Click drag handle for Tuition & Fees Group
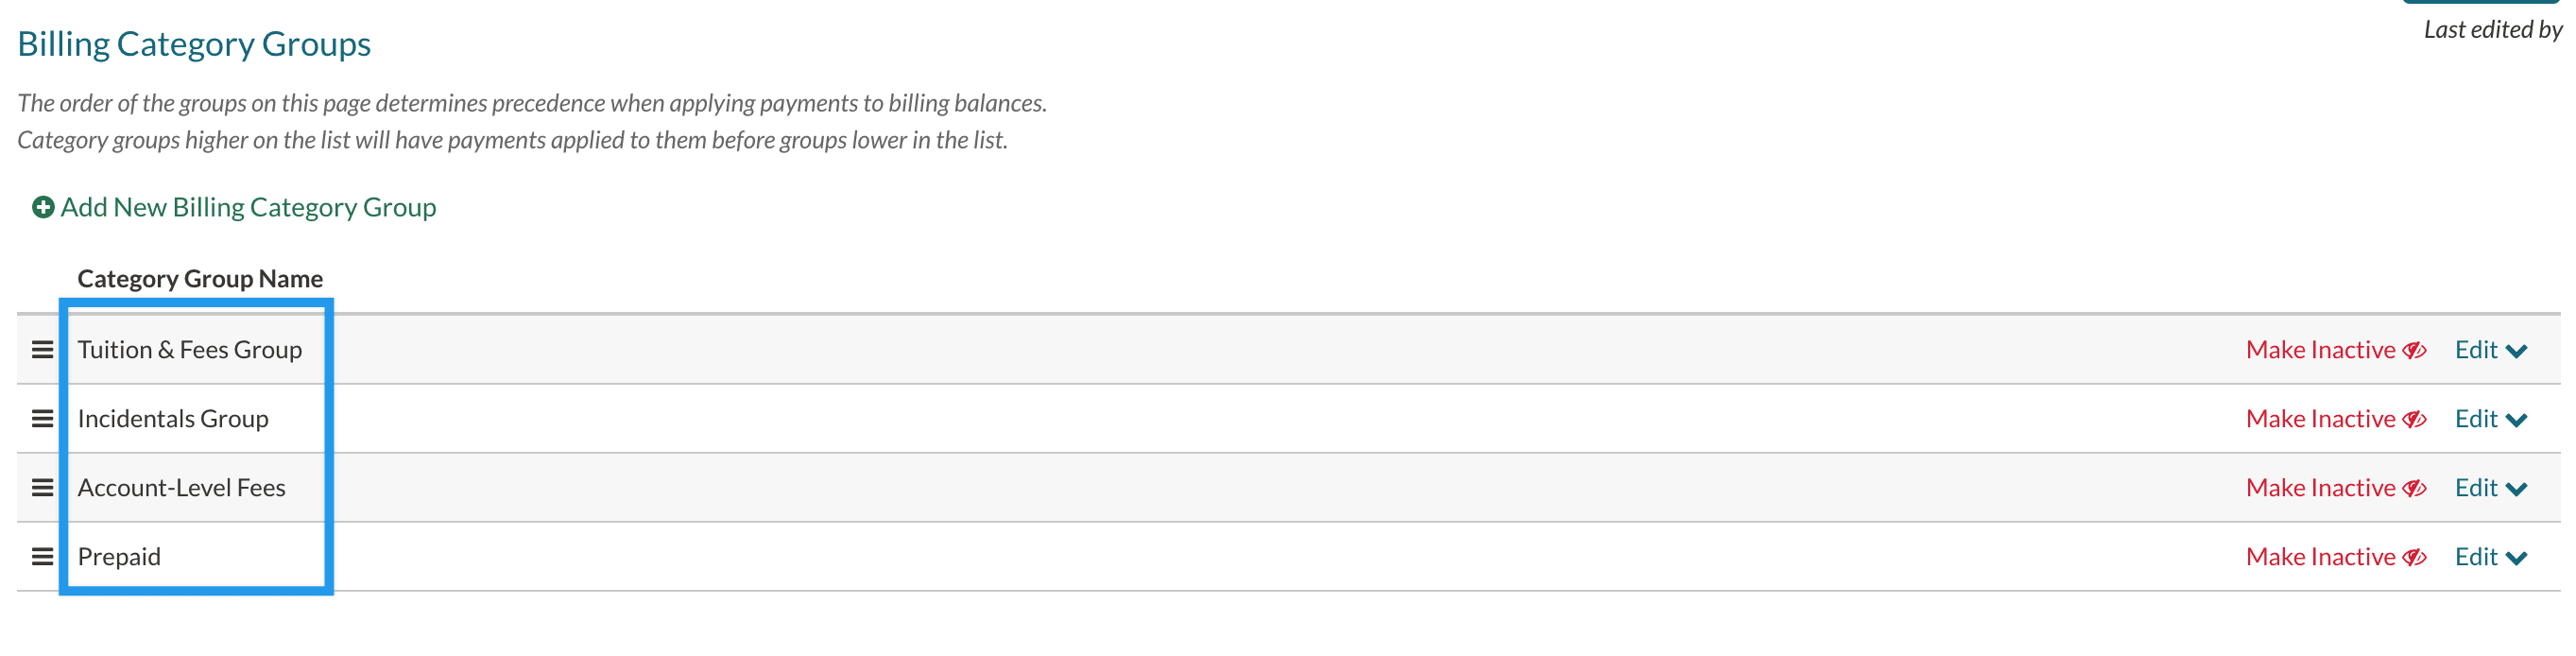Viewport: 2576px width, 656px height. click(x=42, y=350)
